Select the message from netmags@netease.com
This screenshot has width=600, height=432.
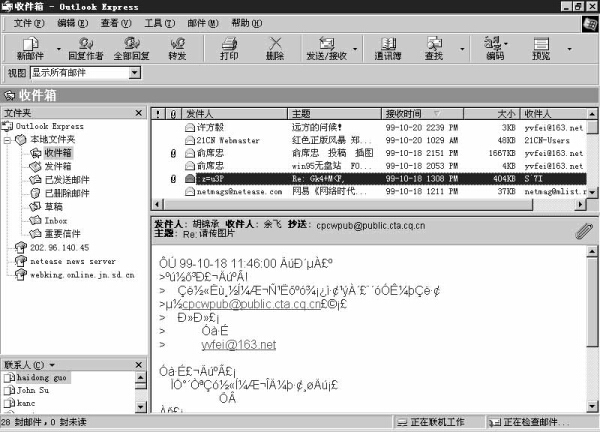click(x=369, y=191)
